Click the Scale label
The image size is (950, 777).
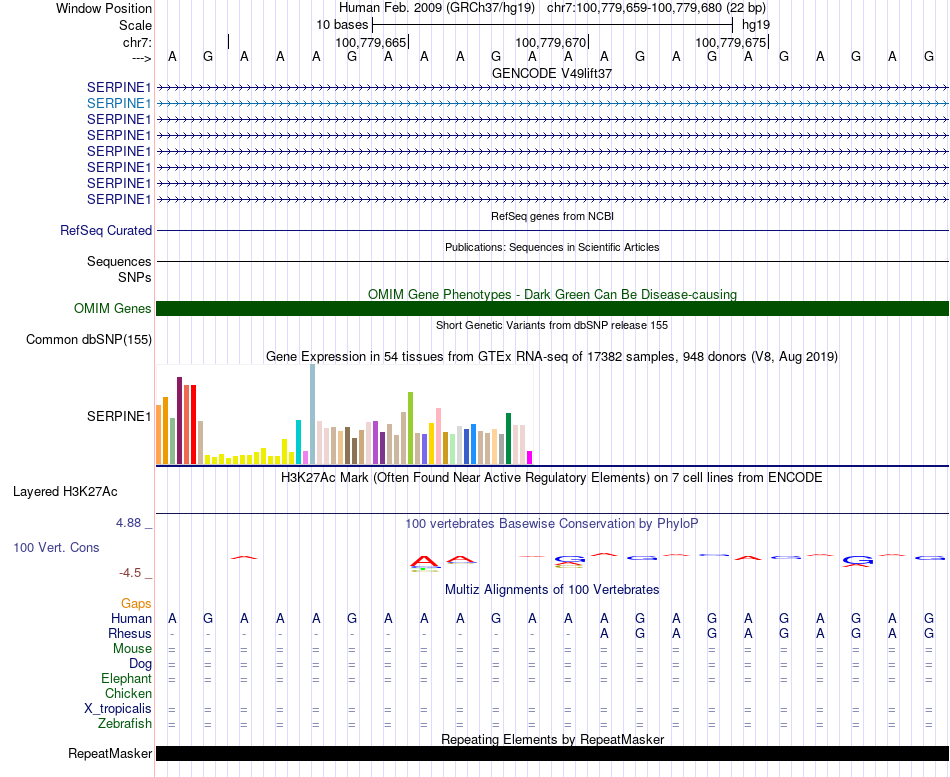[x=135, y=25]
